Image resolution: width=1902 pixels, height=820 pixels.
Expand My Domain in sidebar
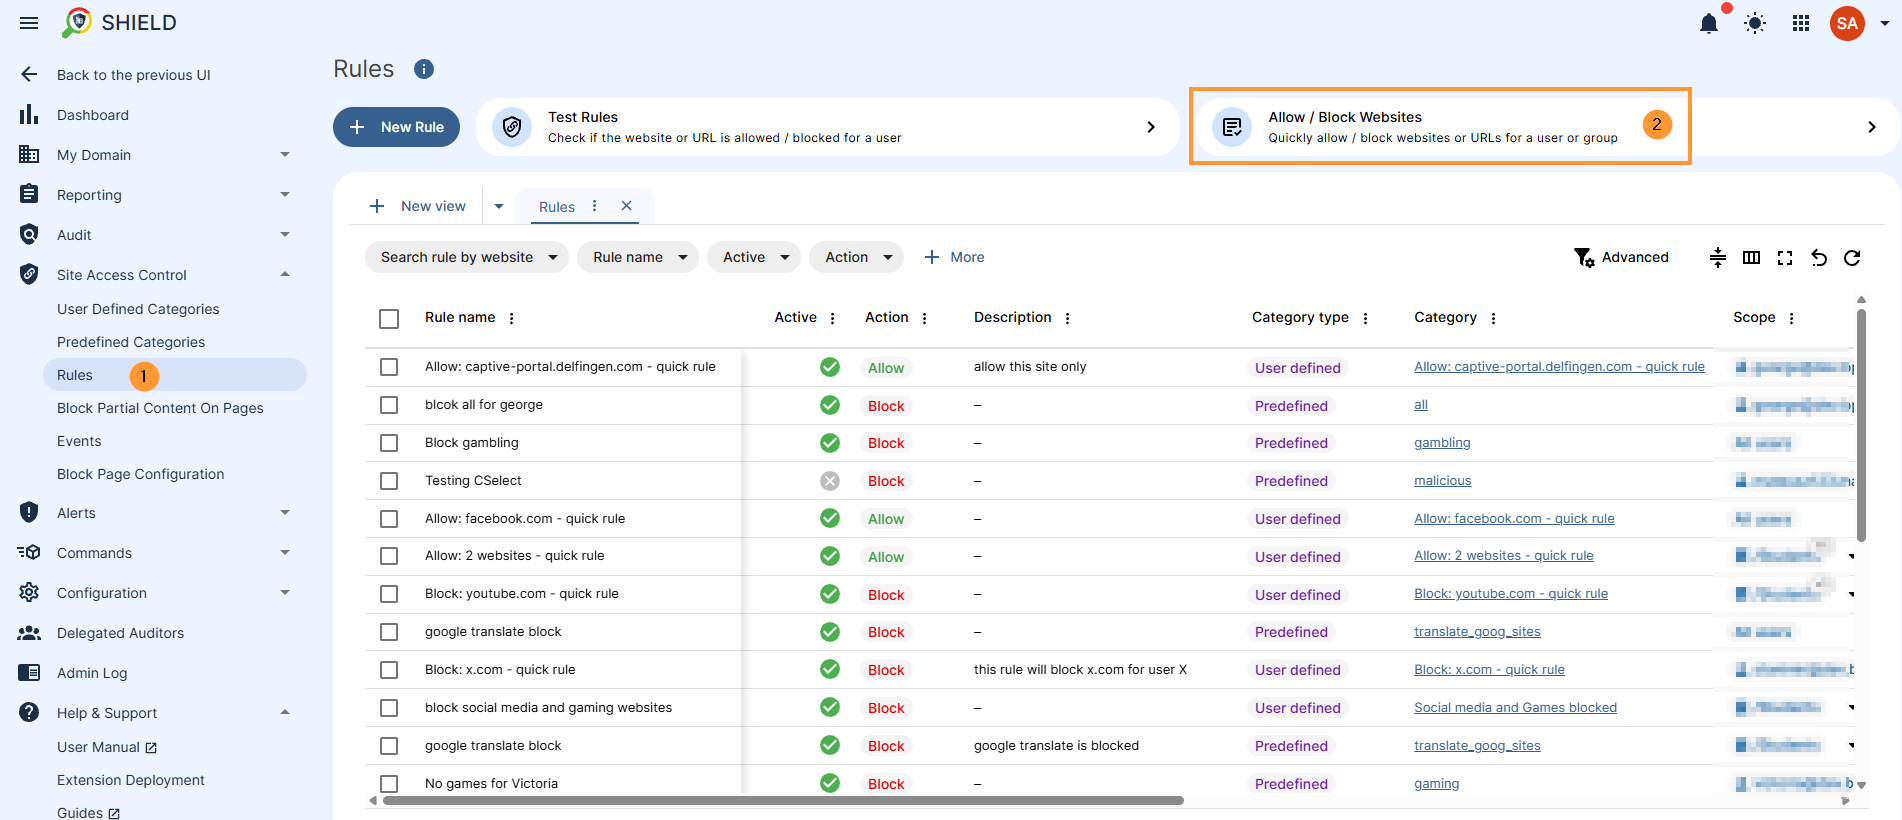[x=285, y=154]
